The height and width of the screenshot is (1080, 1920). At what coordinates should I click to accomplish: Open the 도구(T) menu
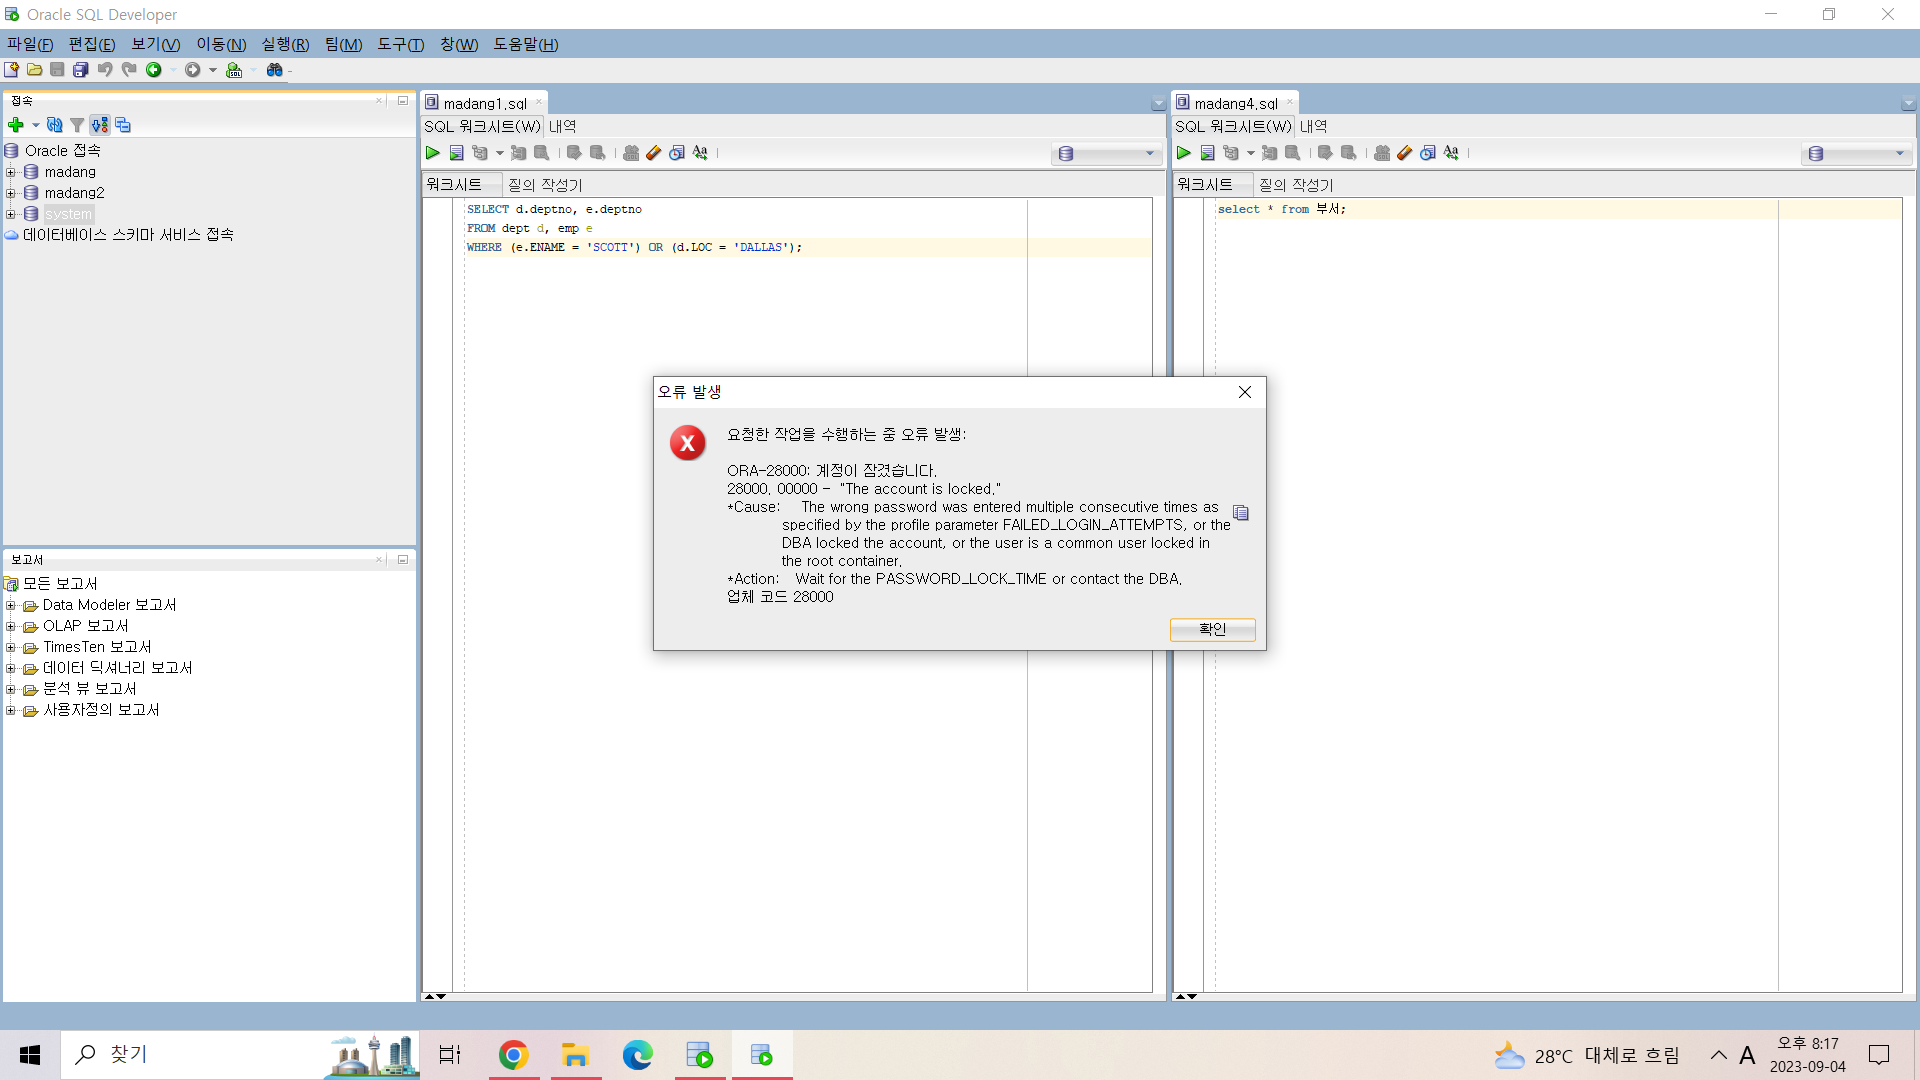400,44
